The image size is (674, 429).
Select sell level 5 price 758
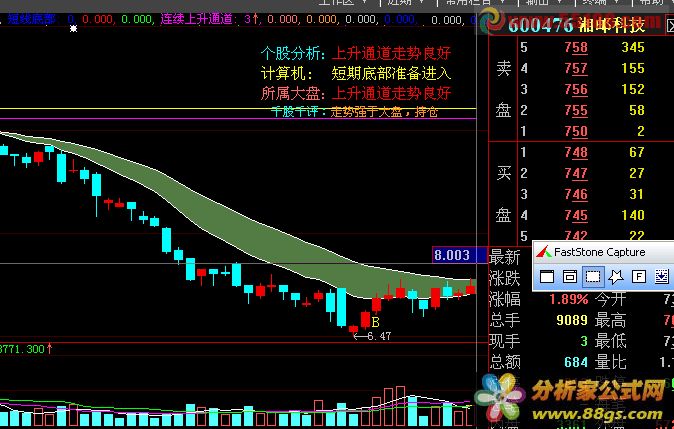point(576,47)
